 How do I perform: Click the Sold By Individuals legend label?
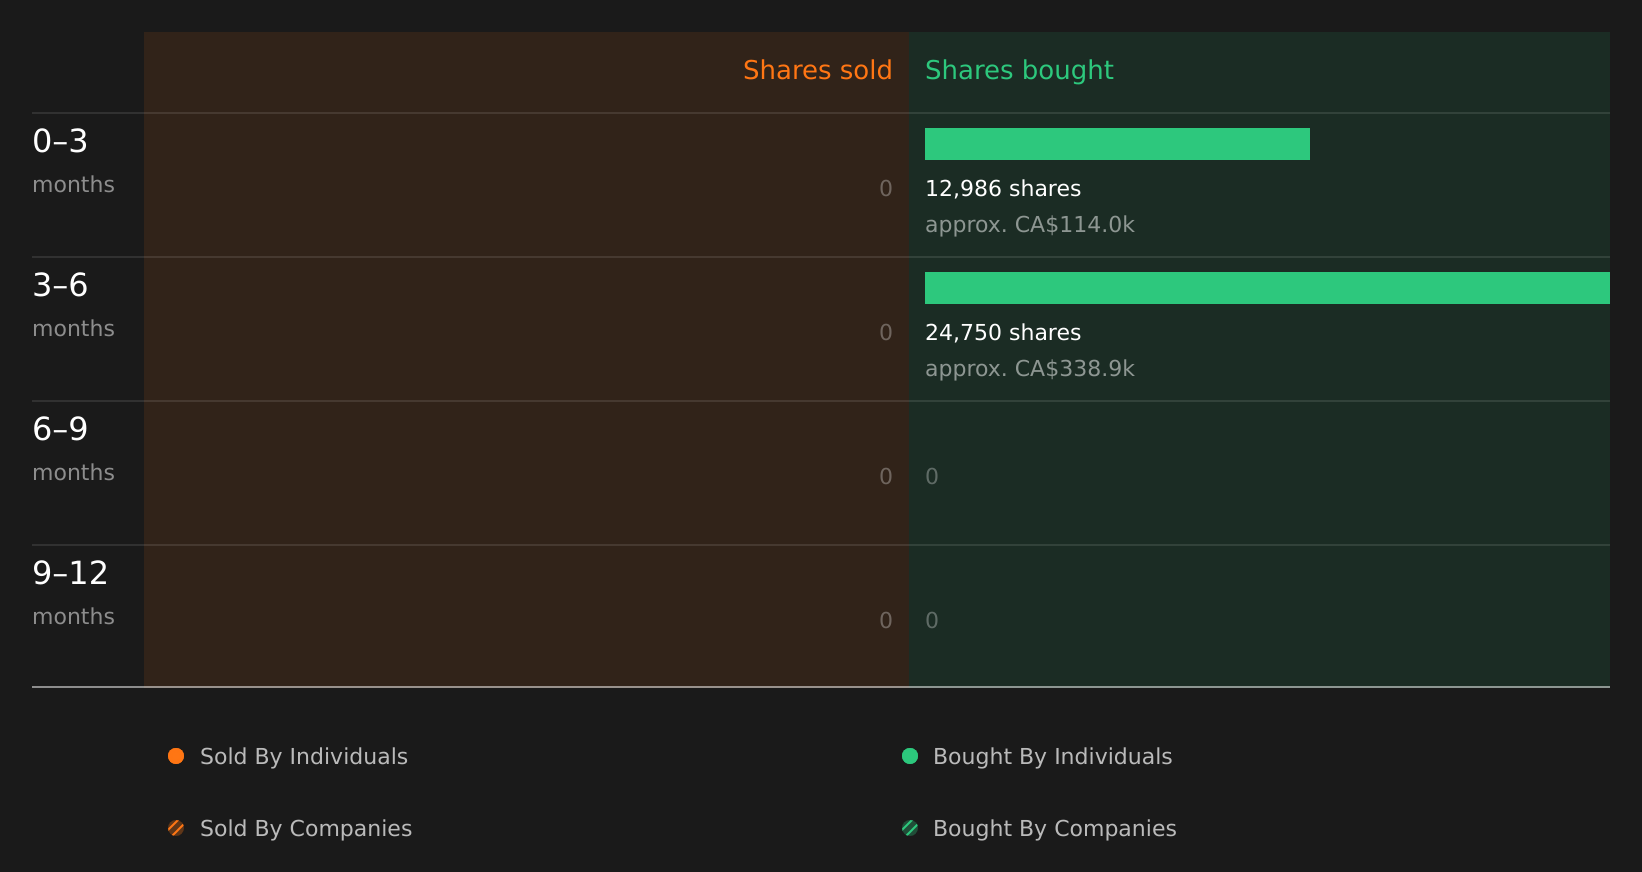tap(304, 757)
